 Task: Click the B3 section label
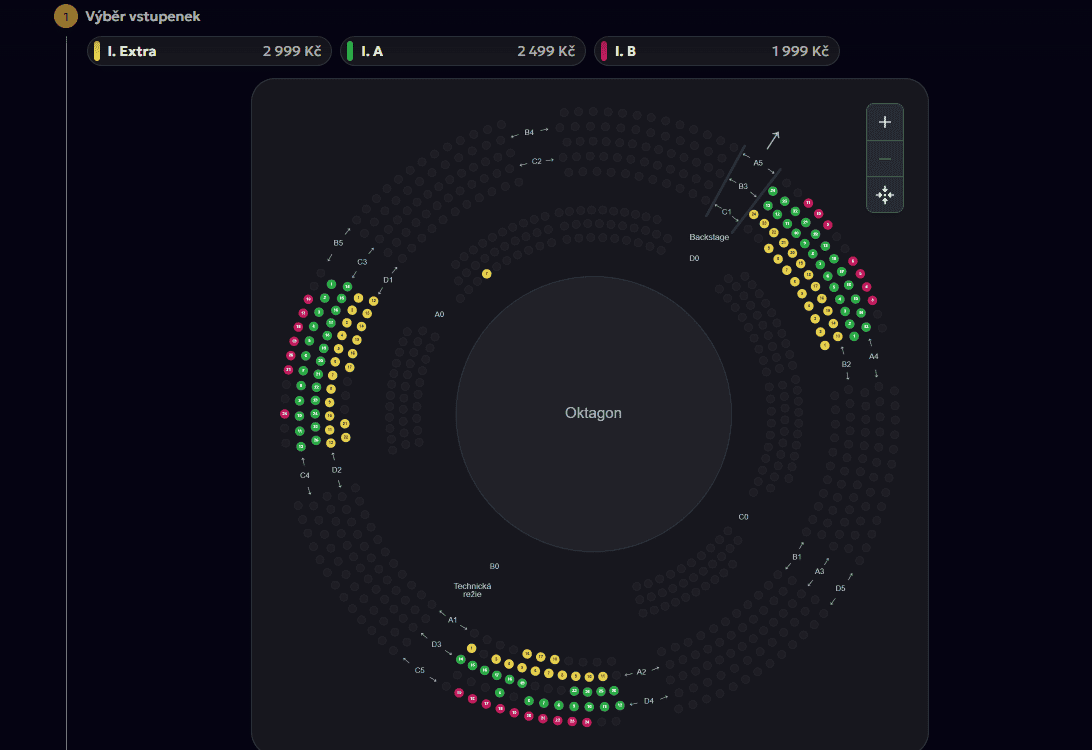click(x=743, y=187)
